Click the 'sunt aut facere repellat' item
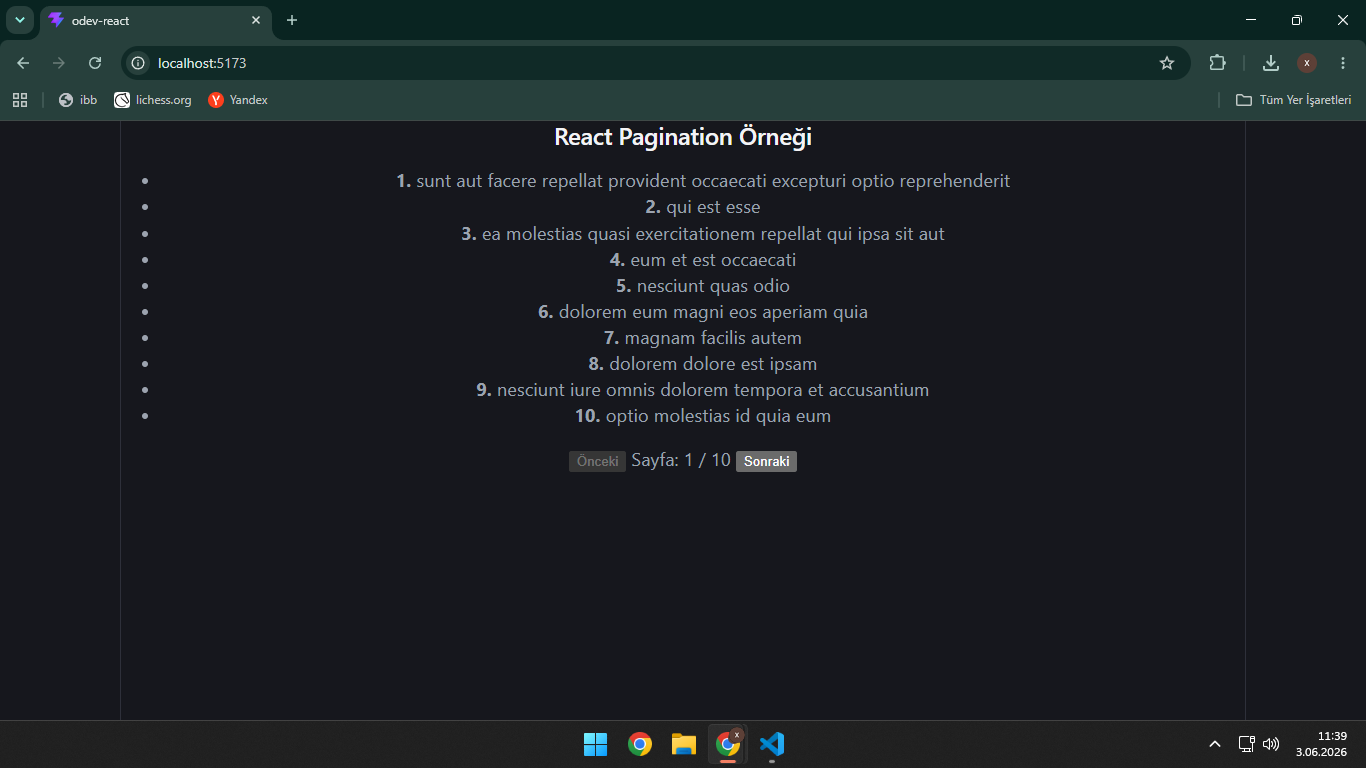Screen dimensions: 1366x768 click(703, 181)
